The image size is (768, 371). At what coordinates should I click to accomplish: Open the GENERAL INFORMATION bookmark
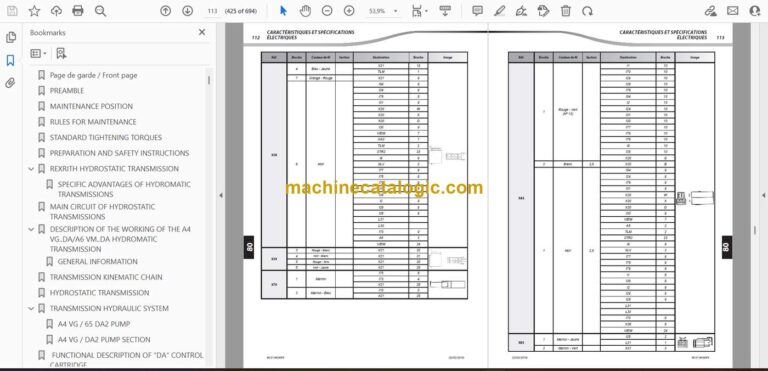pos(97,262)
